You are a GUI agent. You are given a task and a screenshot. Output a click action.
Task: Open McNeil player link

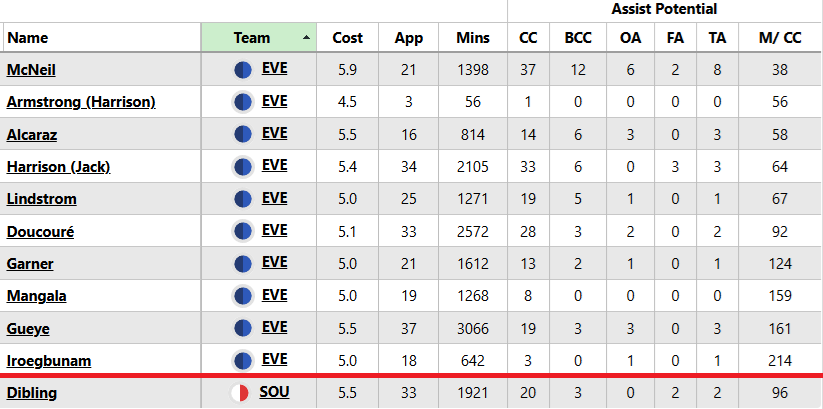[31, 69]
